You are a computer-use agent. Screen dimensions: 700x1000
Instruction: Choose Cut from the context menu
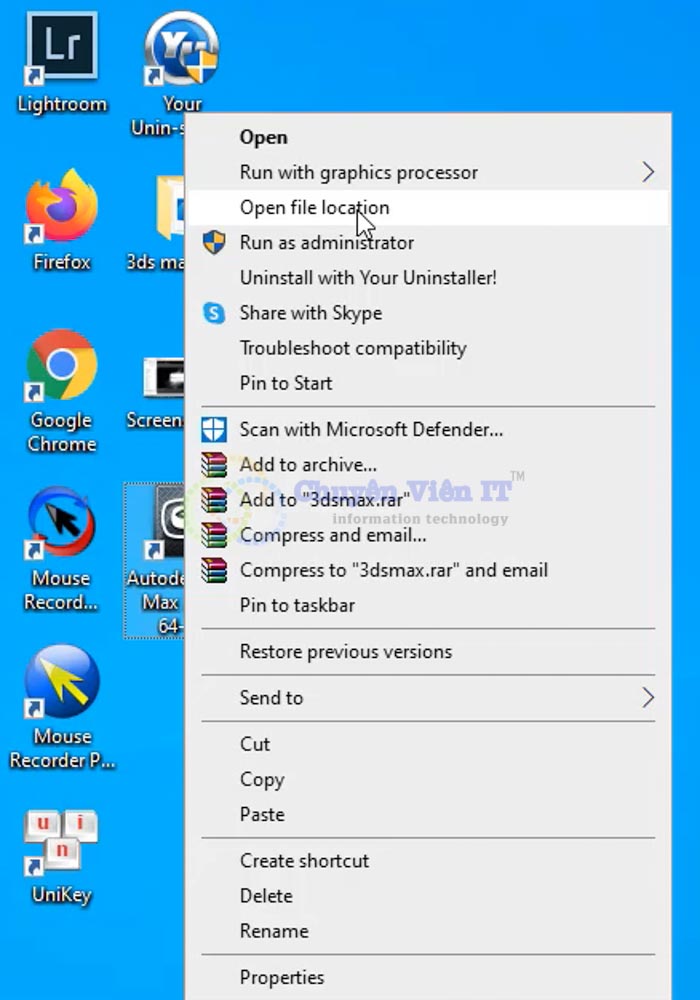[428, 744]
